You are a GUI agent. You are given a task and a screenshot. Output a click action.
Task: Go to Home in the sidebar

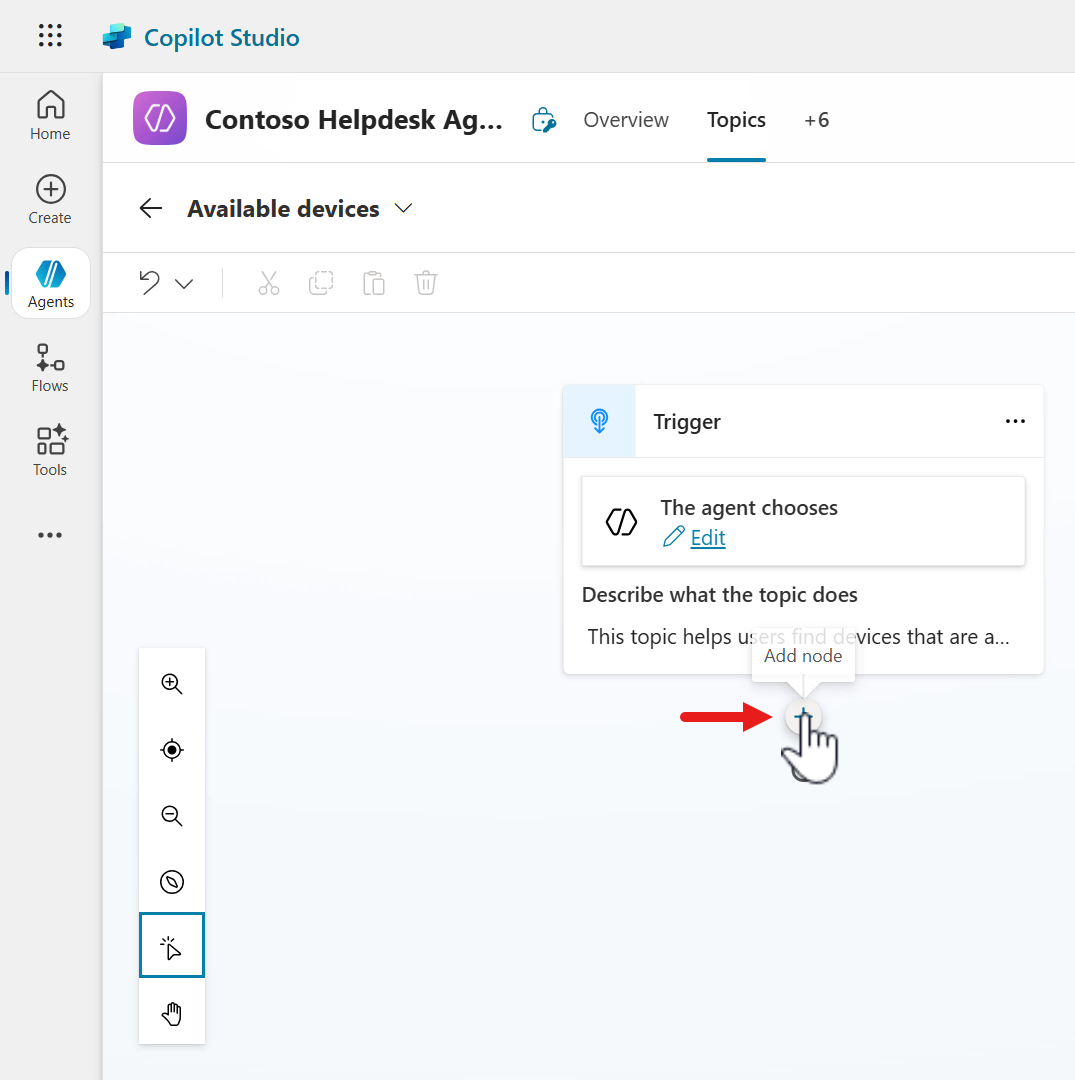(x=50, y=115)
